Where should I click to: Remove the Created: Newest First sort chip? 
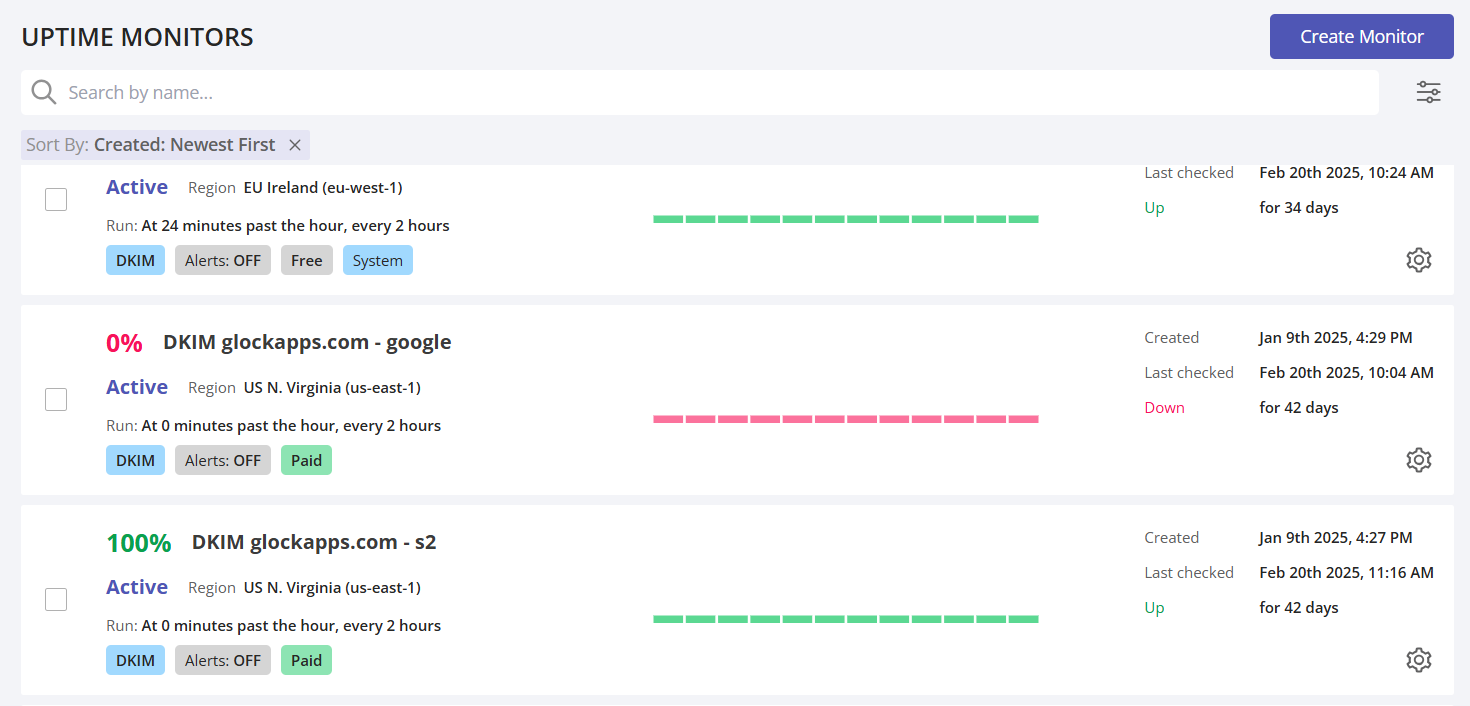[x=295, y=145]
